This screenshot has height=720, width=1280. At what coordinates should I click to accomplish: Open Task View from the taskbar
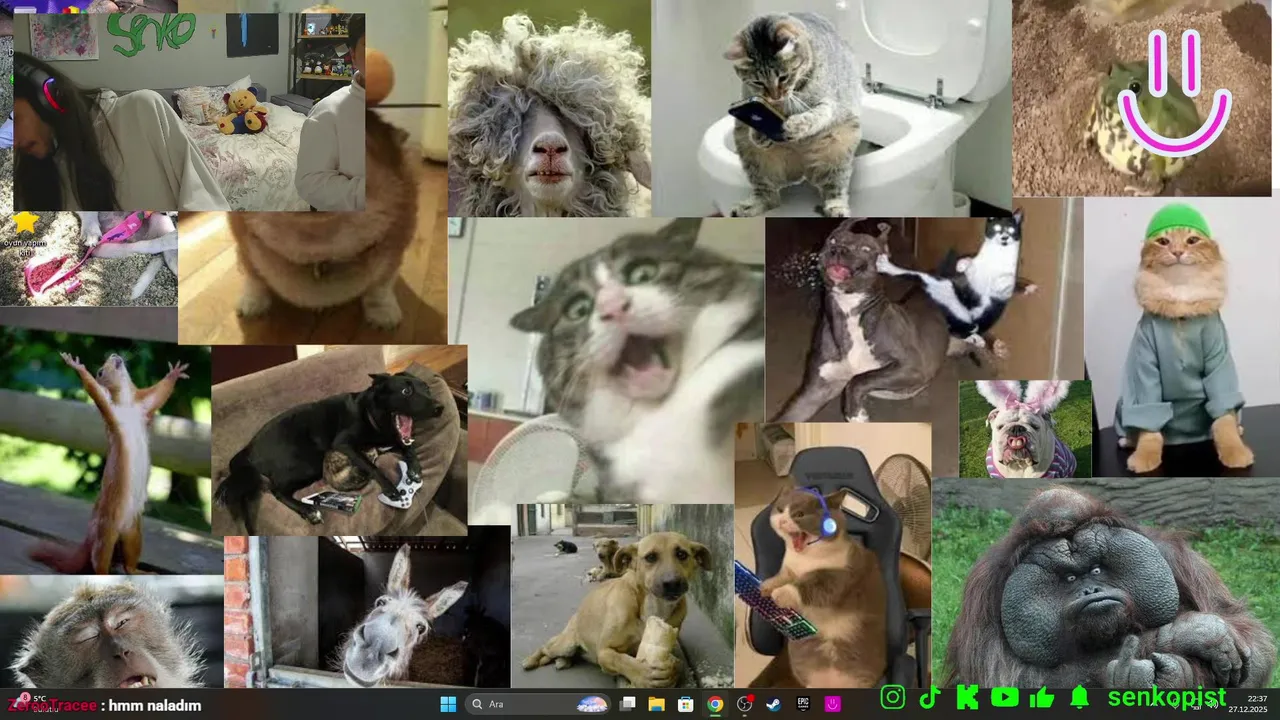tap(627, 704)
